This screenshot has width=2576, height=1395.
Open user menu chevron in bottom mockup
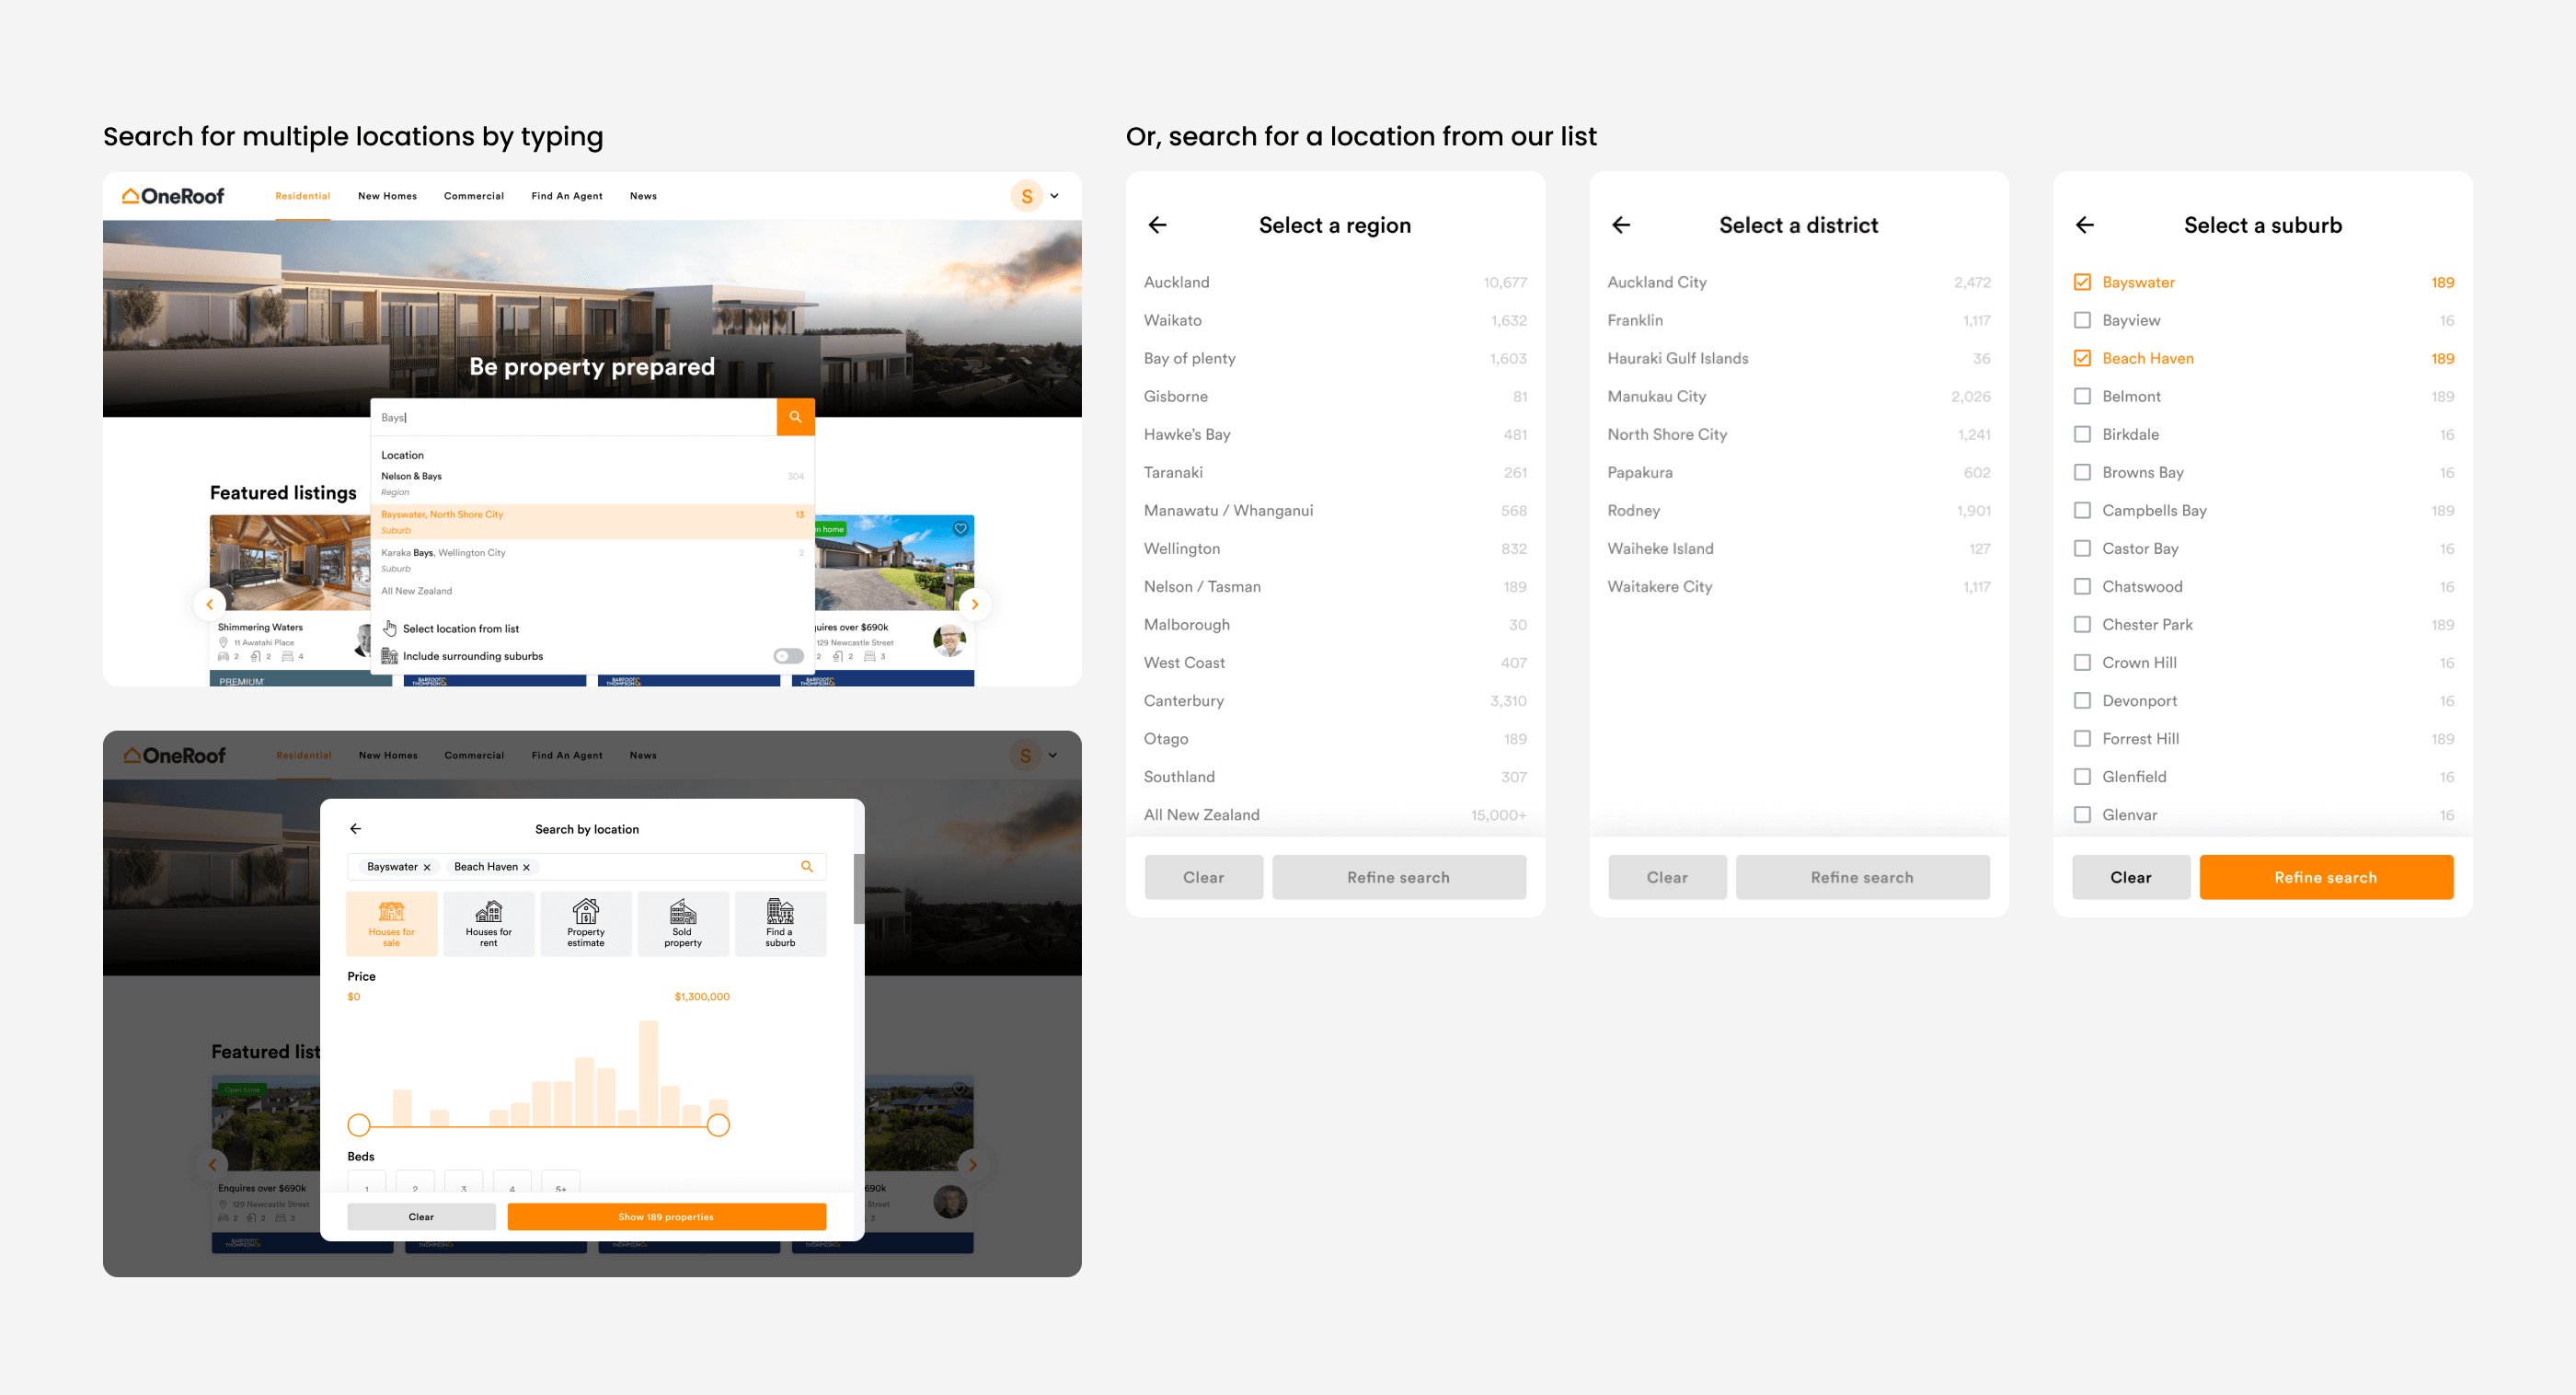tap(1053, 755)
